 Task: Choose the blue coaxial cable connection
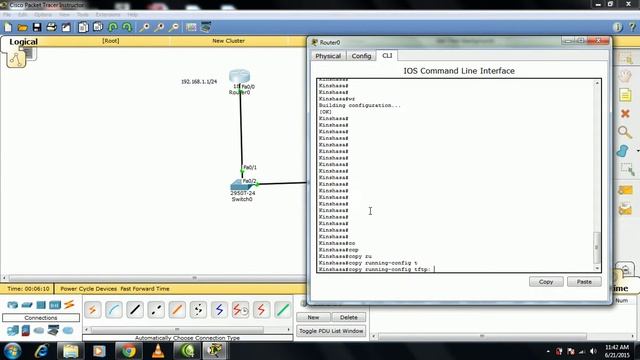pos(219,310)
